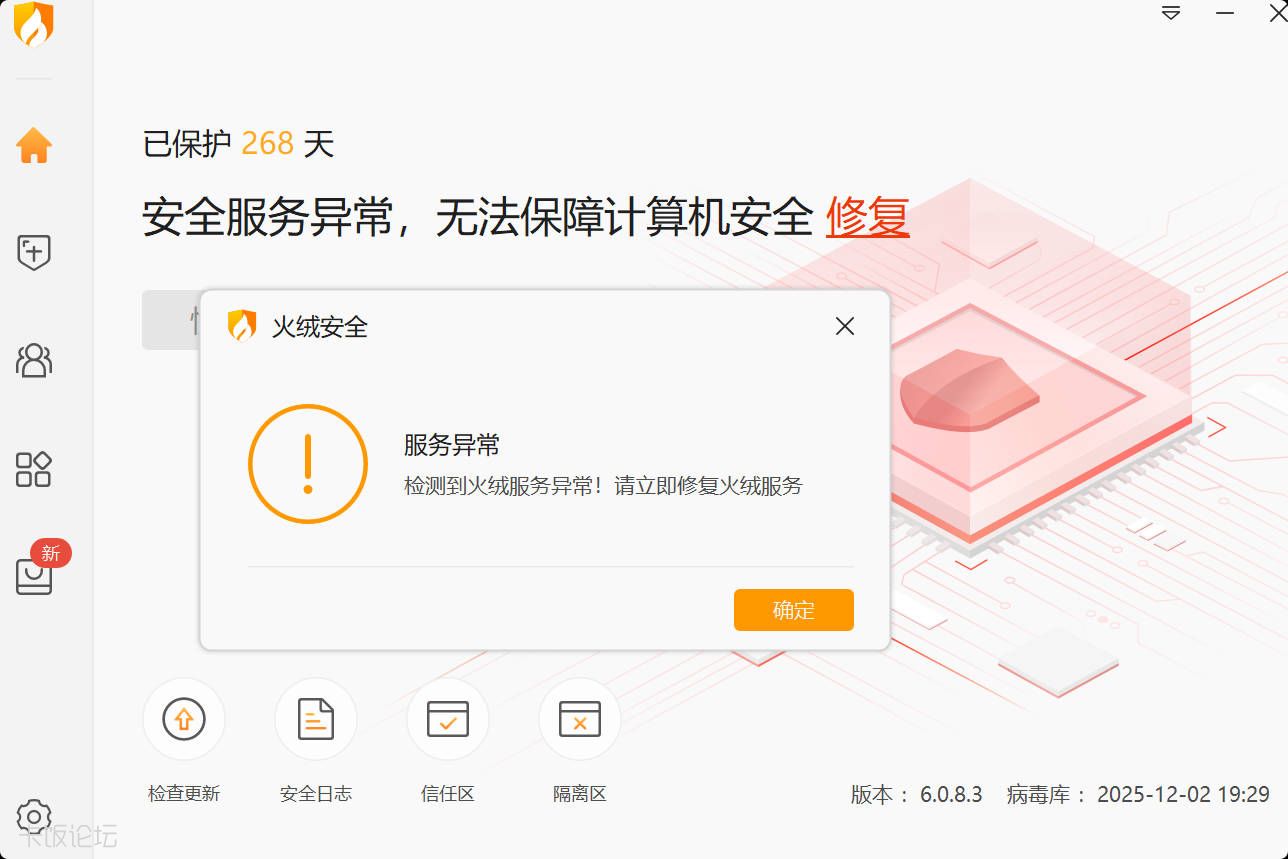
Task: Expand the main menu dropdown triangle
Action: (1171, 13)
